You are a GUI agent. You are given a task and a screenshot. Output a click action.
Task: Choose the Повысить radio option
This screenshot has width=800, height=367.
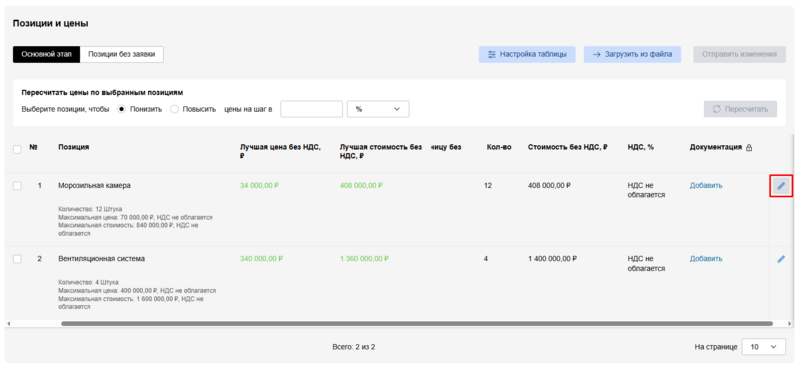(x=174, y=109)
